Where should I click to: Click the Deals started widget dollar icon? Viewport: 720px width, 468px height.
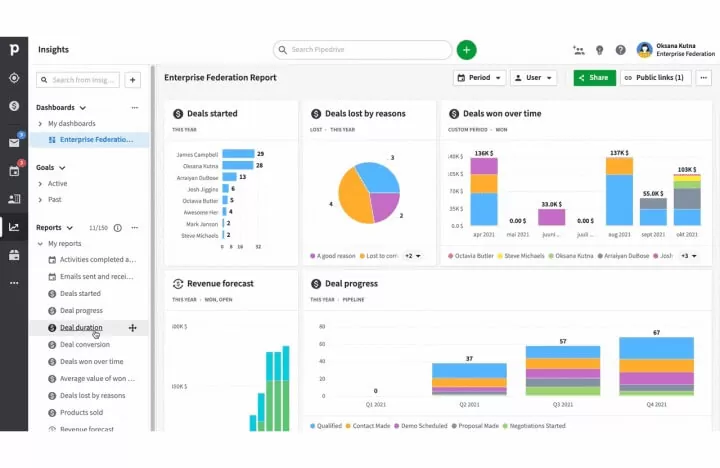[x=178, y=114]
